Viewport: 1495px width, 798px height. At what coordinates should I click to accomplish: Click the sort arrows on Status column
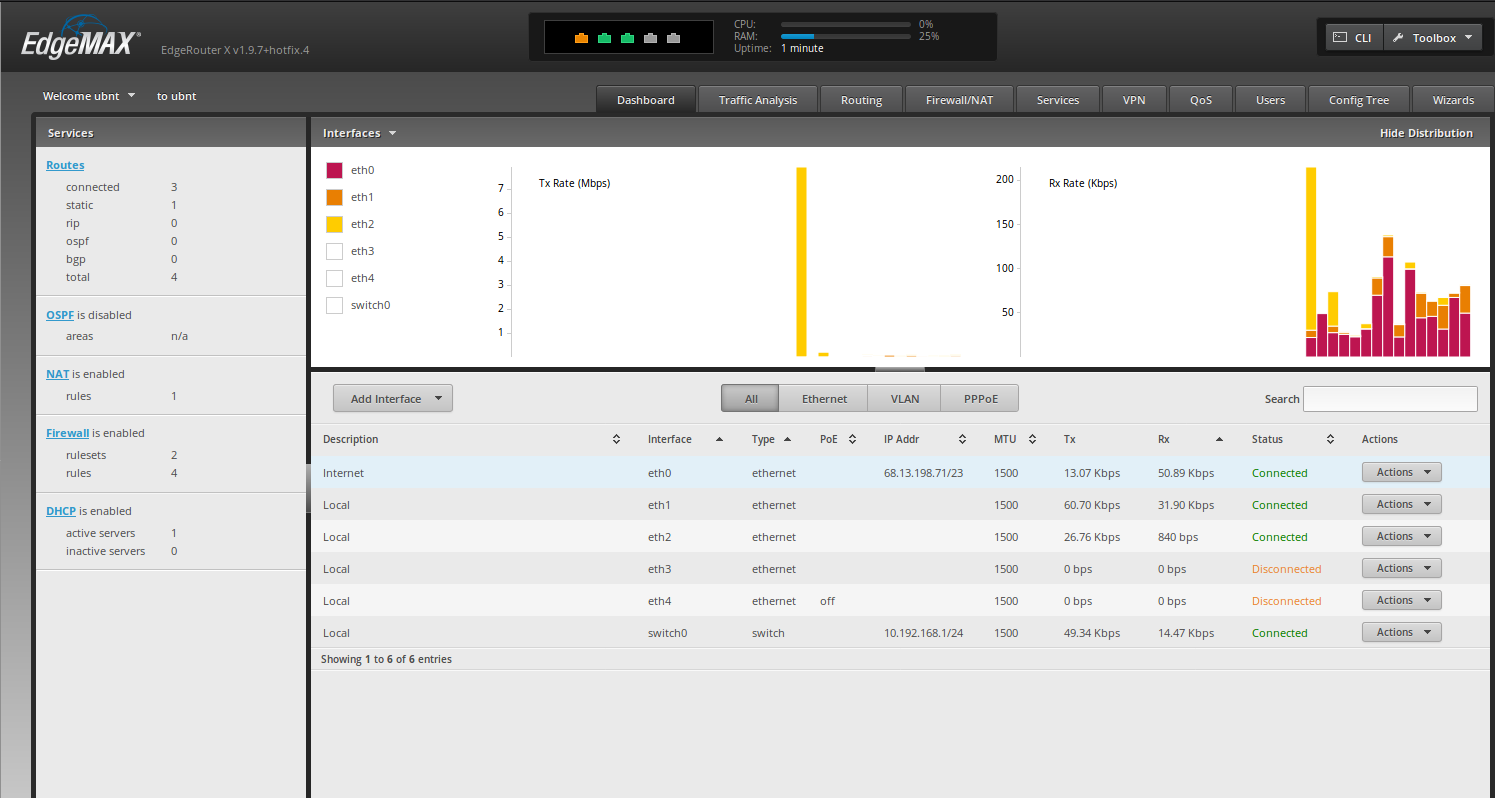1330,440
